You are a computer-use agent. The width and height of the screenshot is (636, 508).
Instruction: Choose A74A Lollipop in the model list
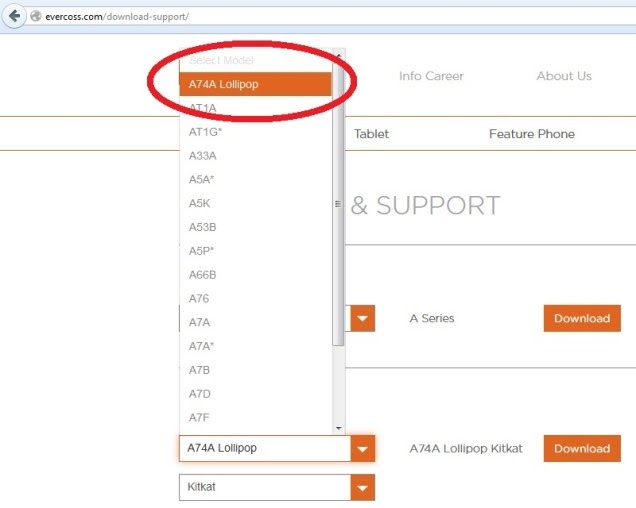[256, 84]
